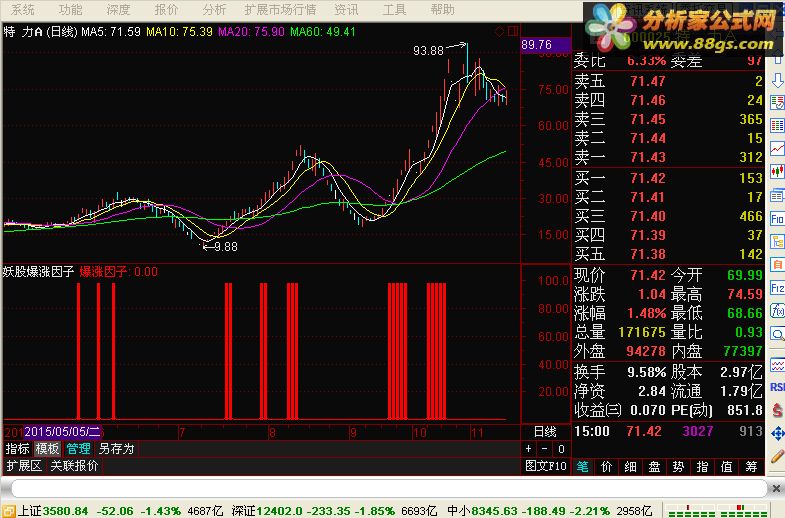Viewport: 785px width, 518px height.
Task: Select the 价 tab in bottom panel
Action: point(606,467)
